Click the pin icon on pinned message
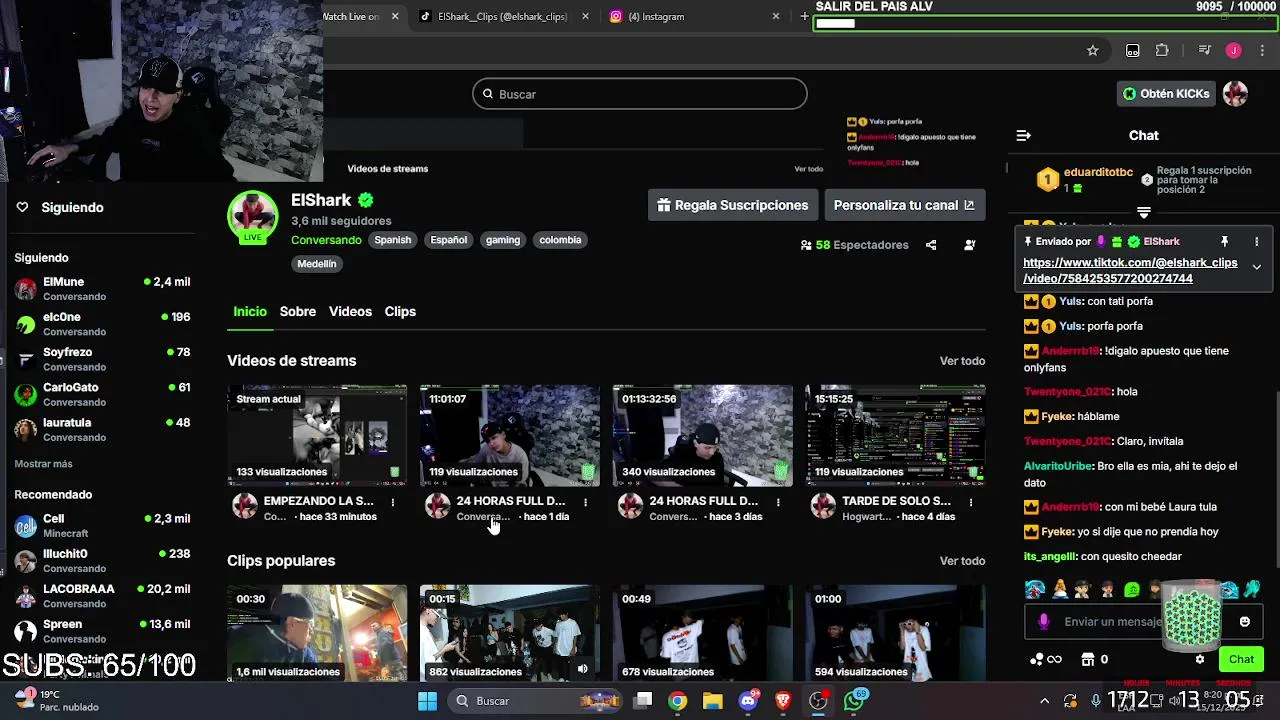 point(1224,242)
